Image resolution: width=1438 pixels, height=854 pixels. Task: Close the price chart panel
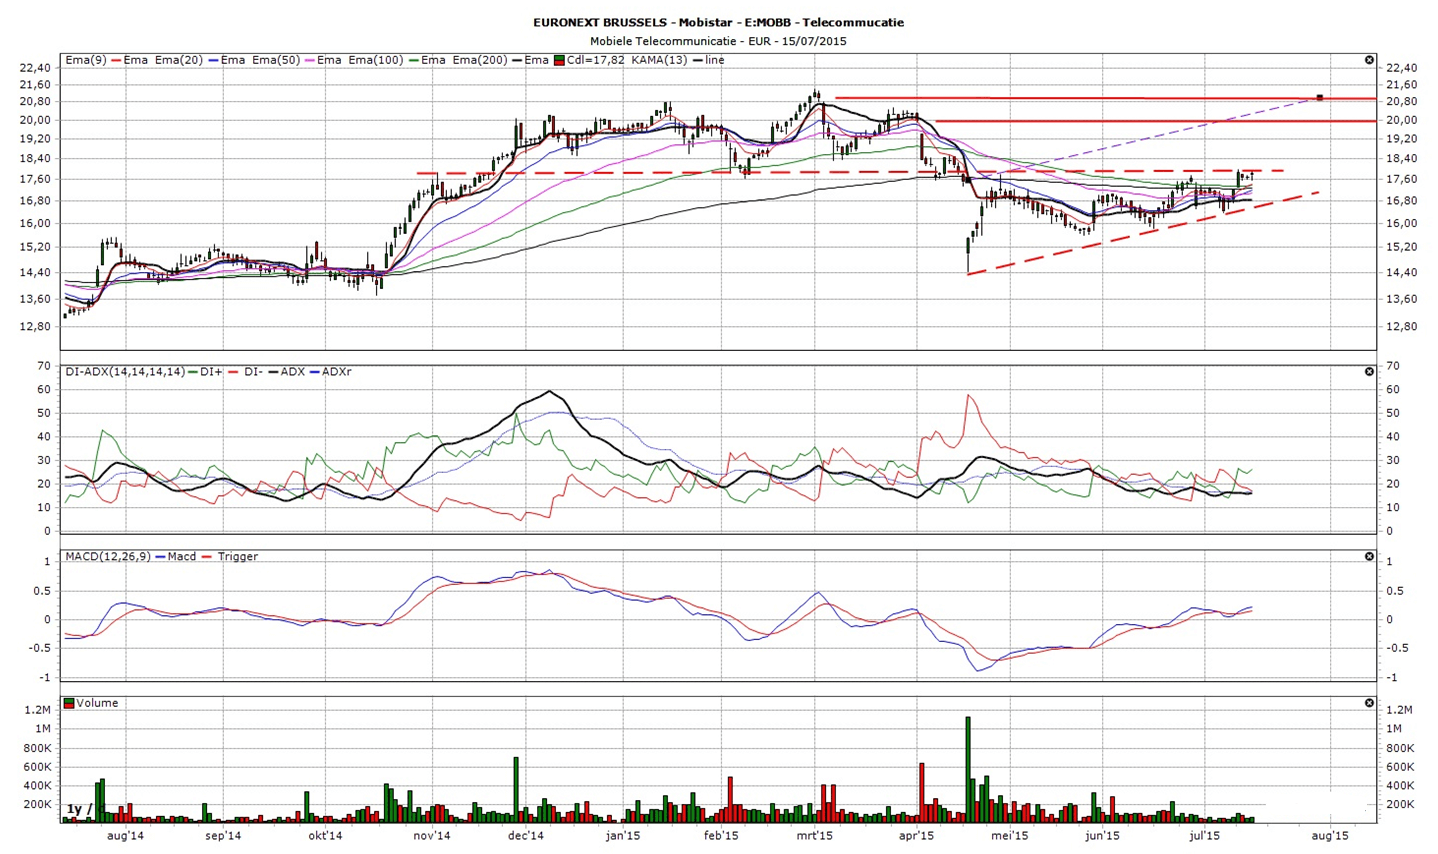1369,60
